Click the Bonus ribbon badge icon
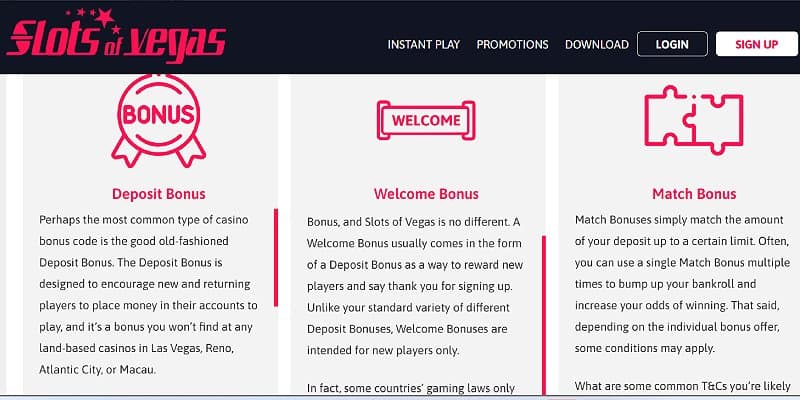Image resolution: width=800 pixels, height=400 pixels. point(158,118)
